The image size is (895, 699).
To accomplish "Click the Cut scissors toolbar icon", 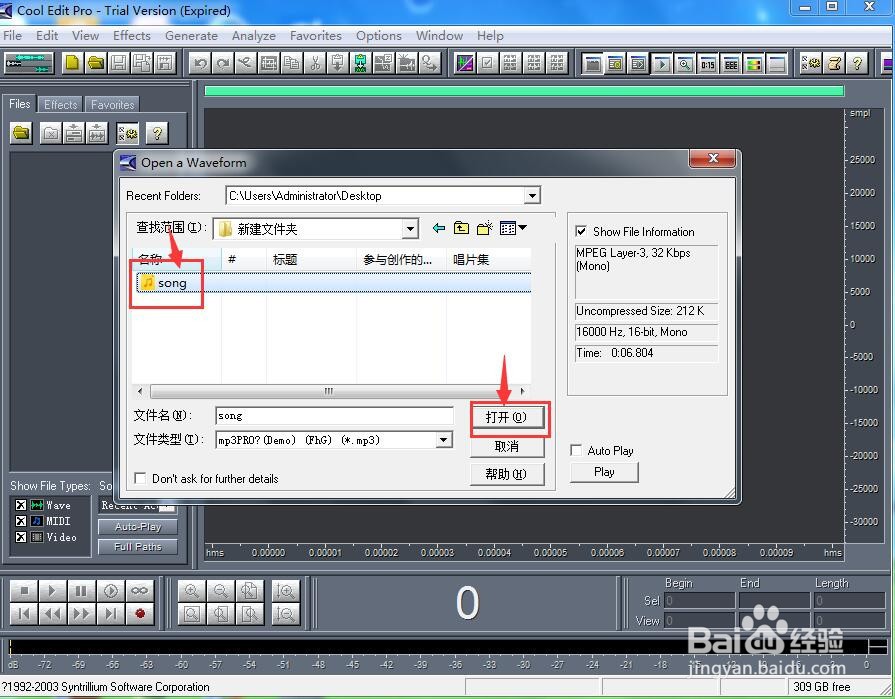I will 315,63.
